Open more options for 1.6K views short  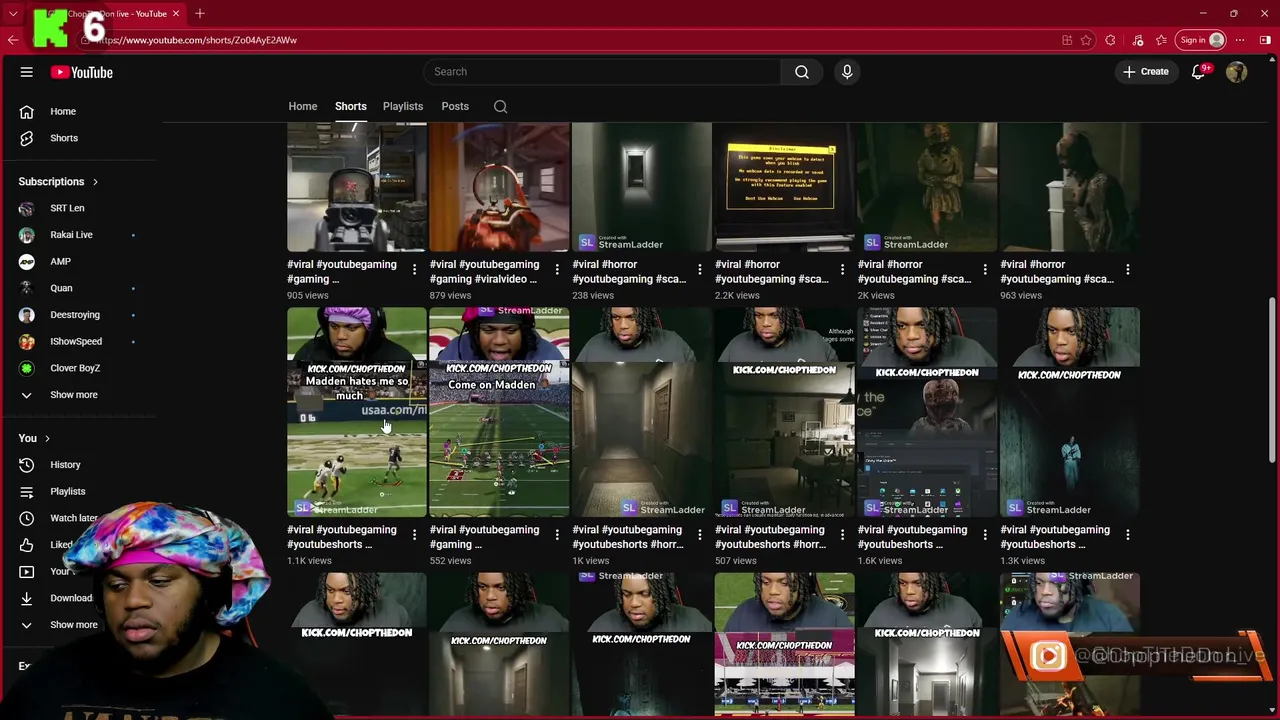(985, 535)
